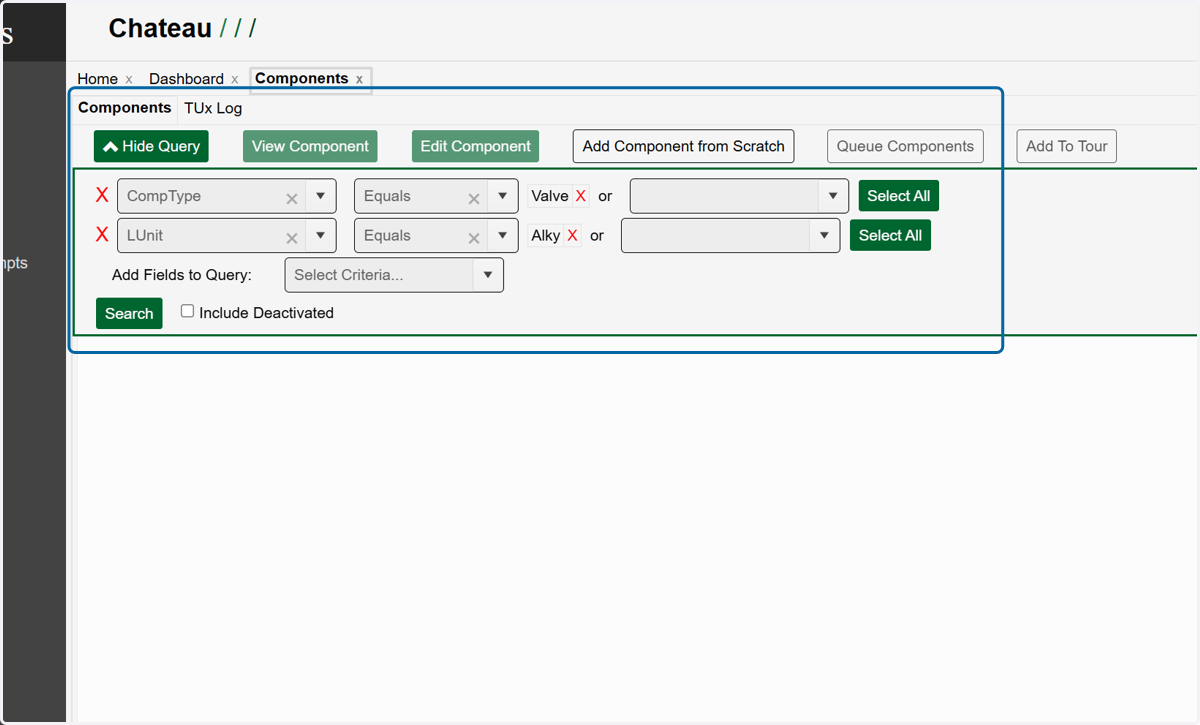Click the Chateau page title
Image resolution: width=1200 pixels, height=725 pixels.
(x=160, y=29)
